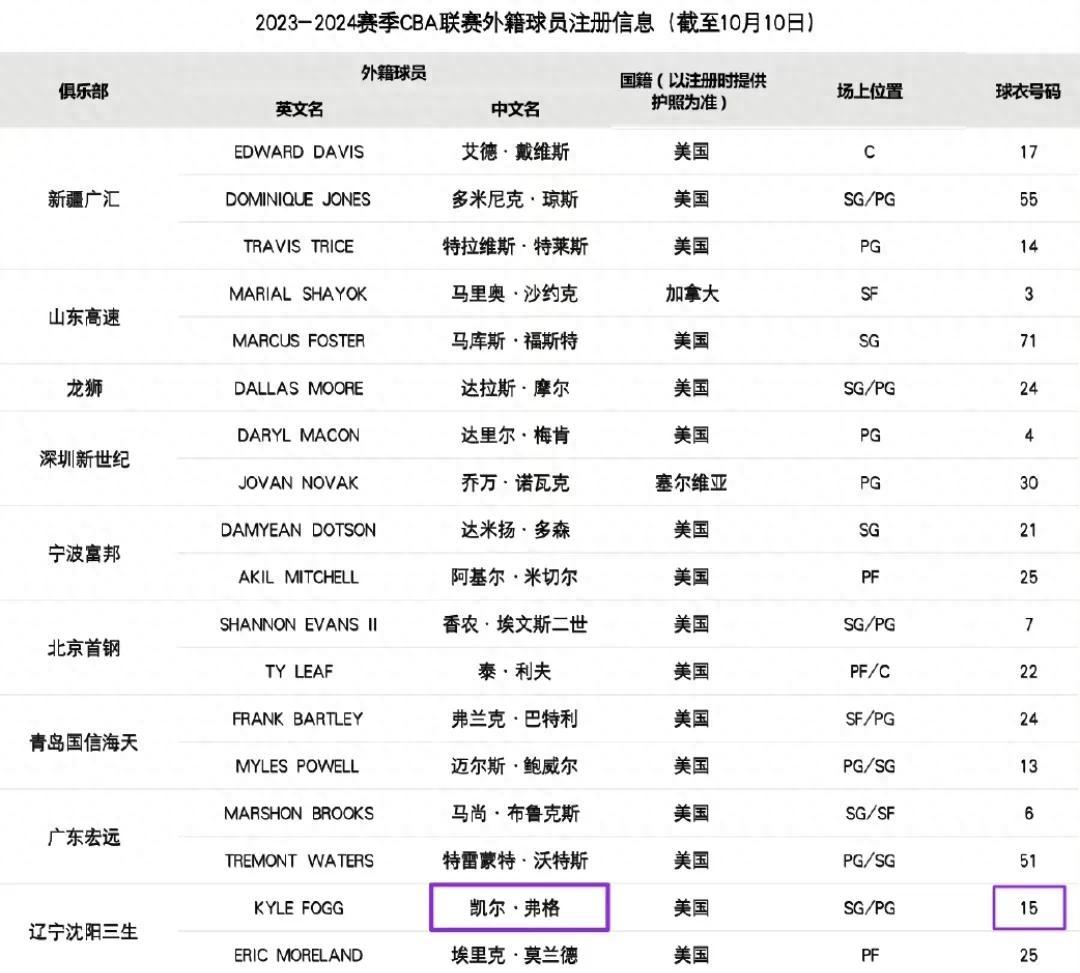Select jersey number 71 for Marcus Foster
This screenshot has height=973, width=1080.
pyautogui.click(x=1028, y=341)
